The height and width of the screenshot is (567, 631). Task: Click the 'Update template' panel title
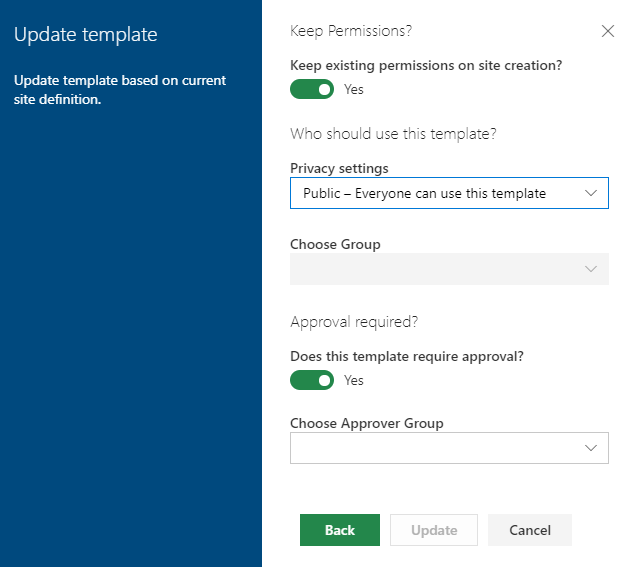(x=86, y=34)
